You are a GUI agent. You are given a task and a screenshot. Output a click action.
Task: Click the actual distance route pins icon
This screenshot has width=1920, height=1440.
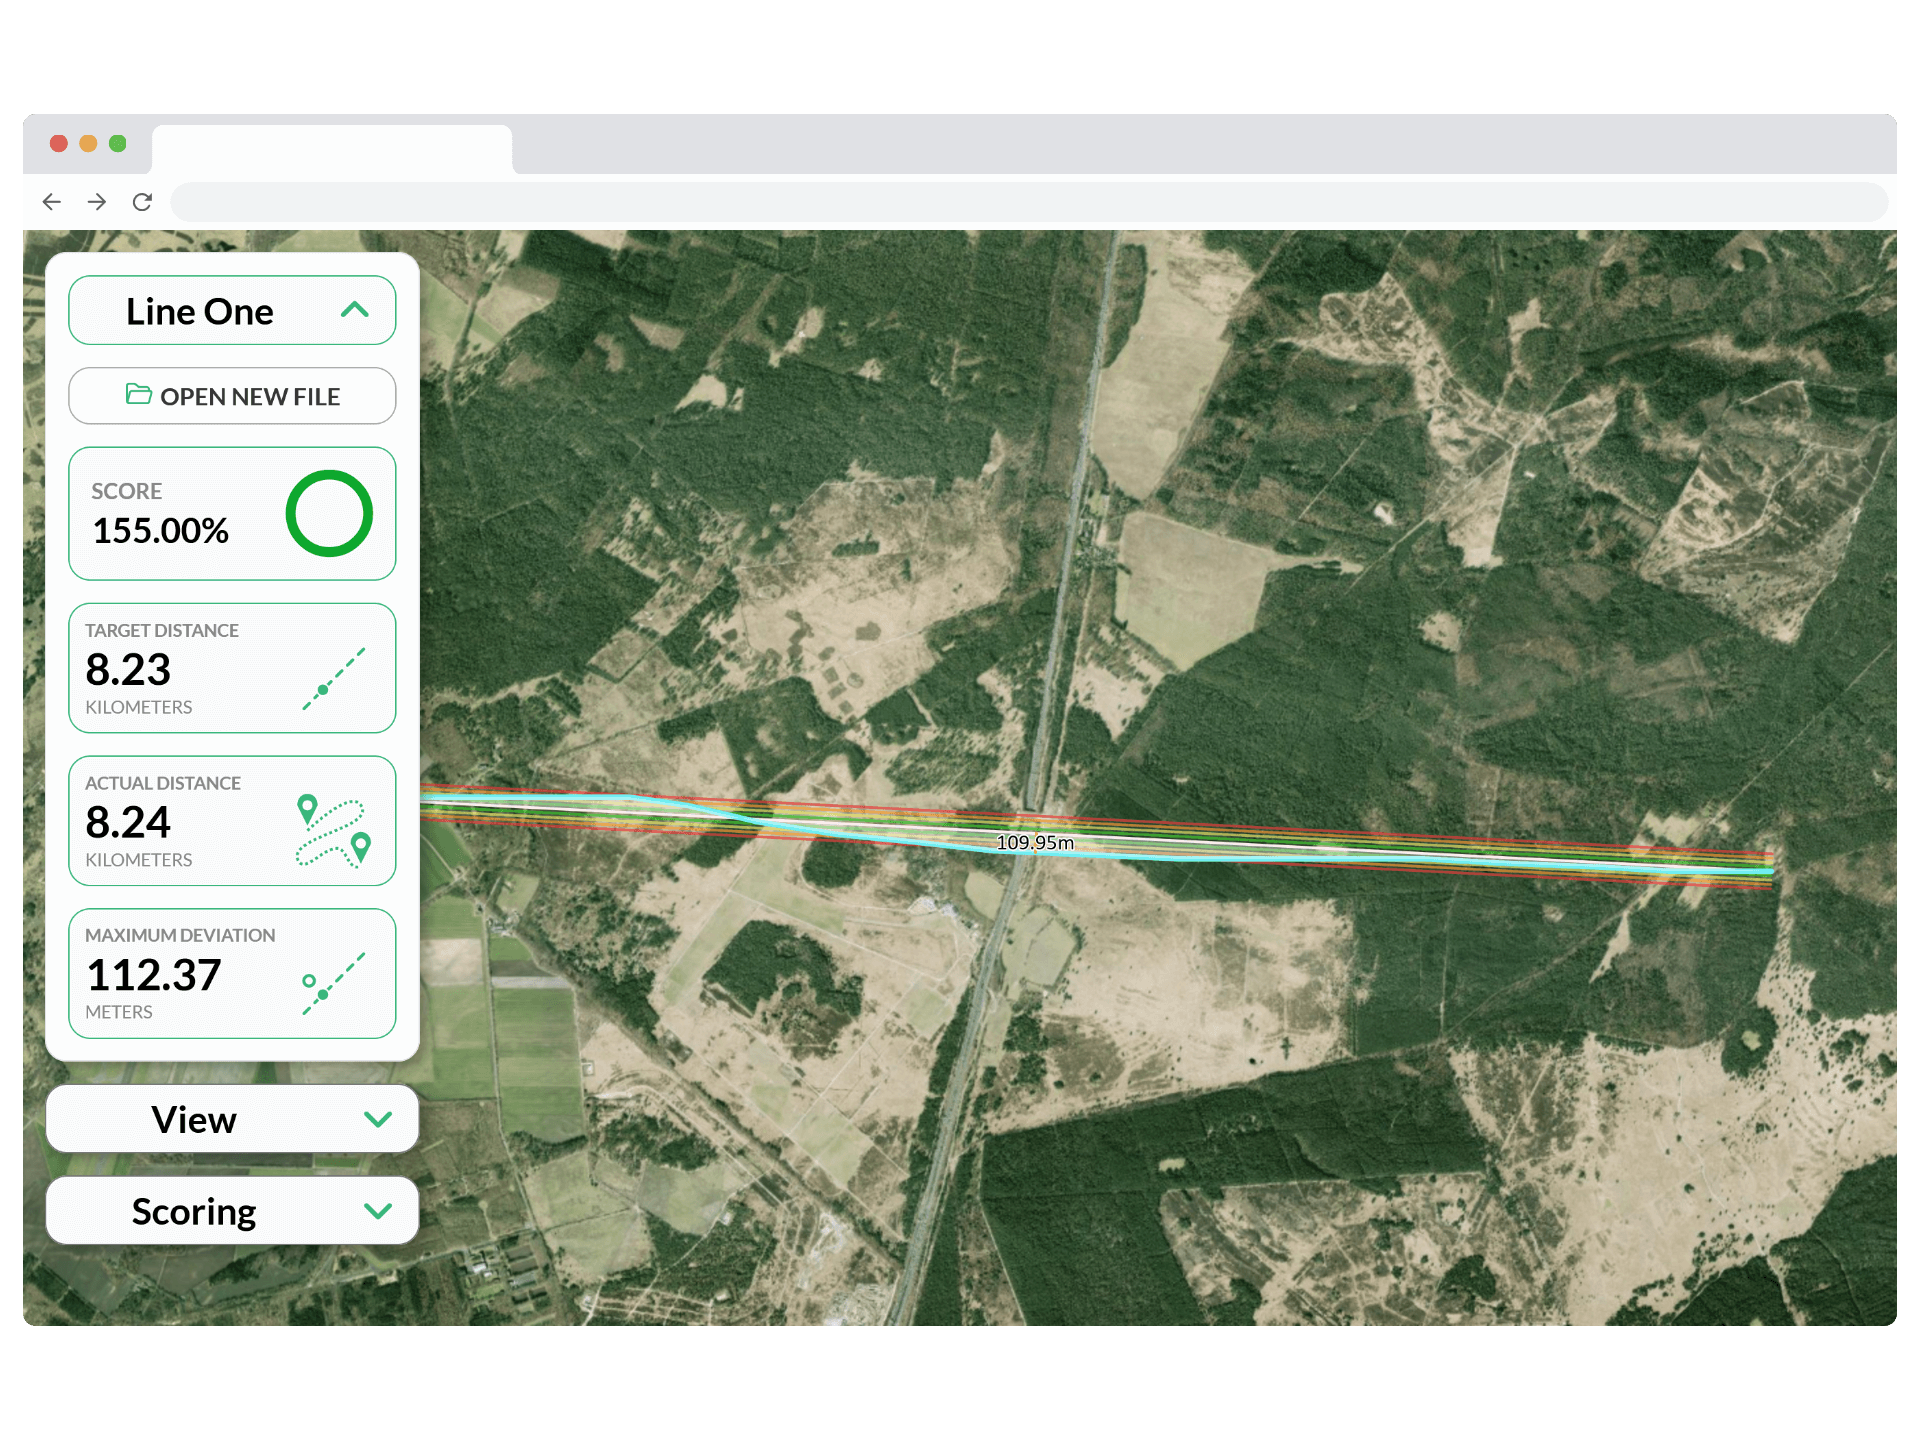[334, 831]
